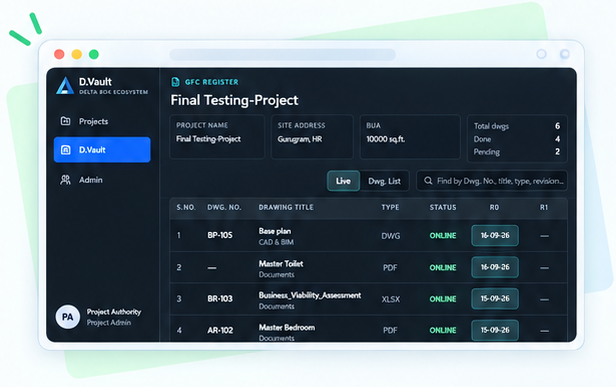Open R0 revision 15-09-26 for Master Bedroom
This screenshot has width=616, height=387.
tap(495, 330)
